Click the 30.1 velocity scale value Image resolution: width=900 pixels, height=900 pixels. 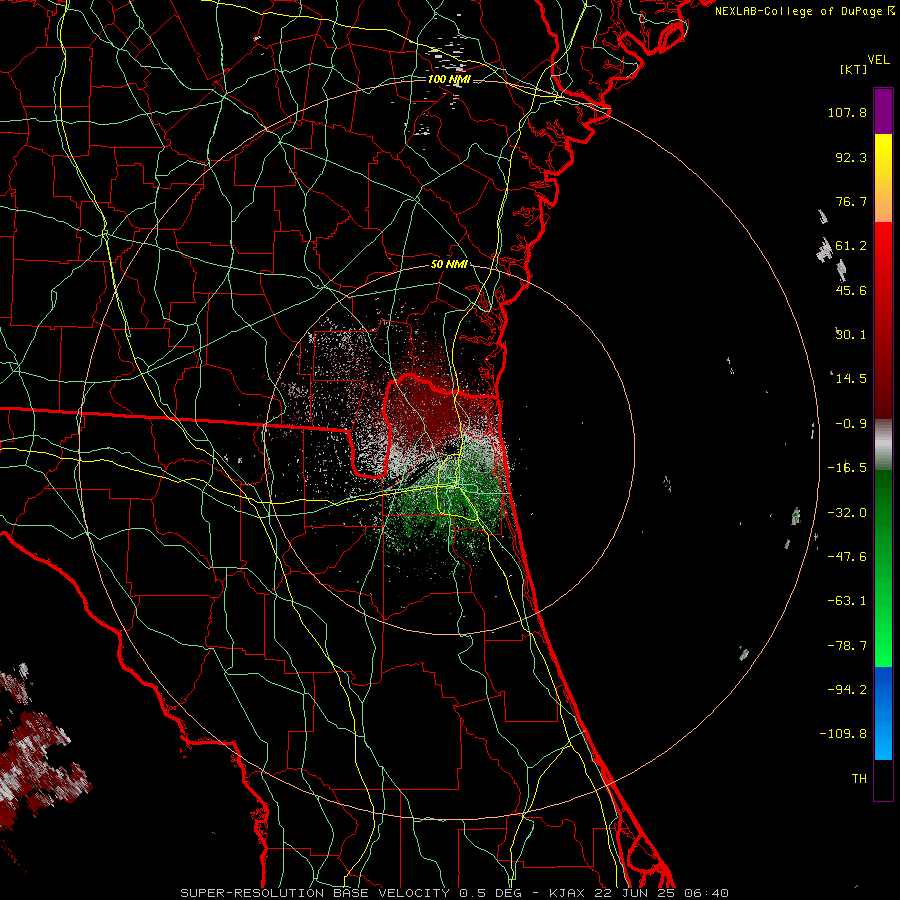pos(851,335)
